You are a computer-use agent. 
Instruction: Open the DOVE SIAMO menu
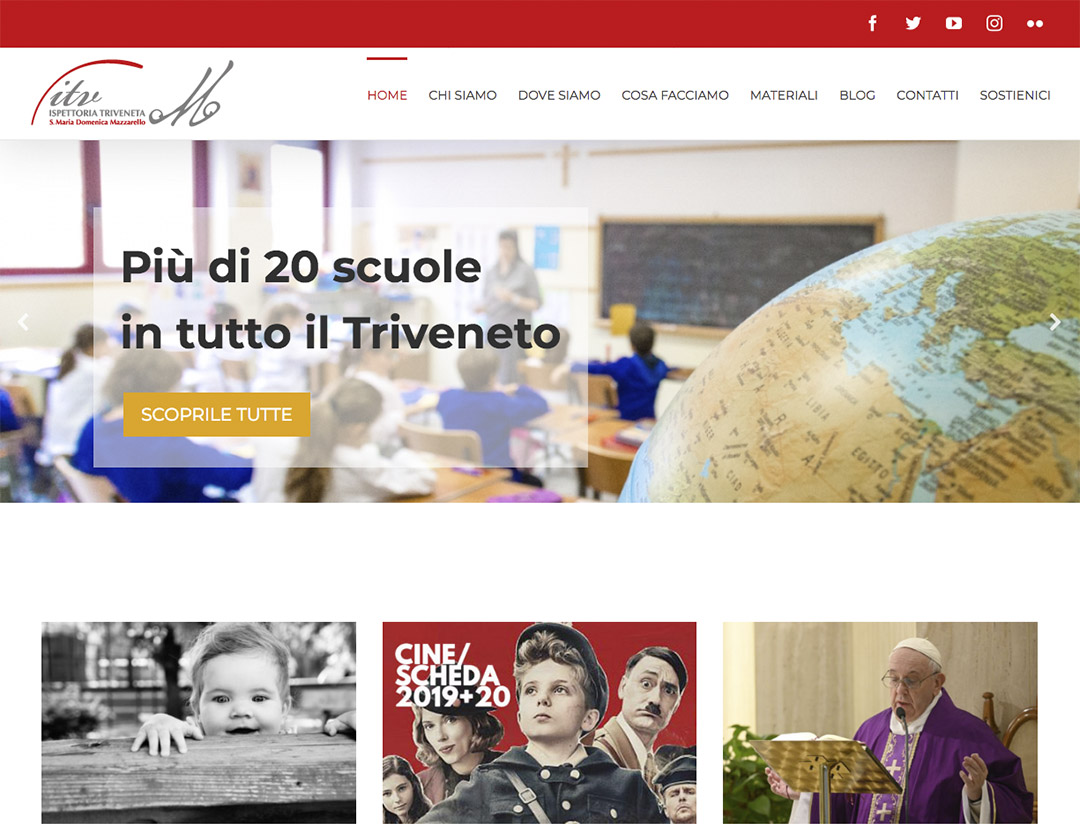[x=559, y=95]
